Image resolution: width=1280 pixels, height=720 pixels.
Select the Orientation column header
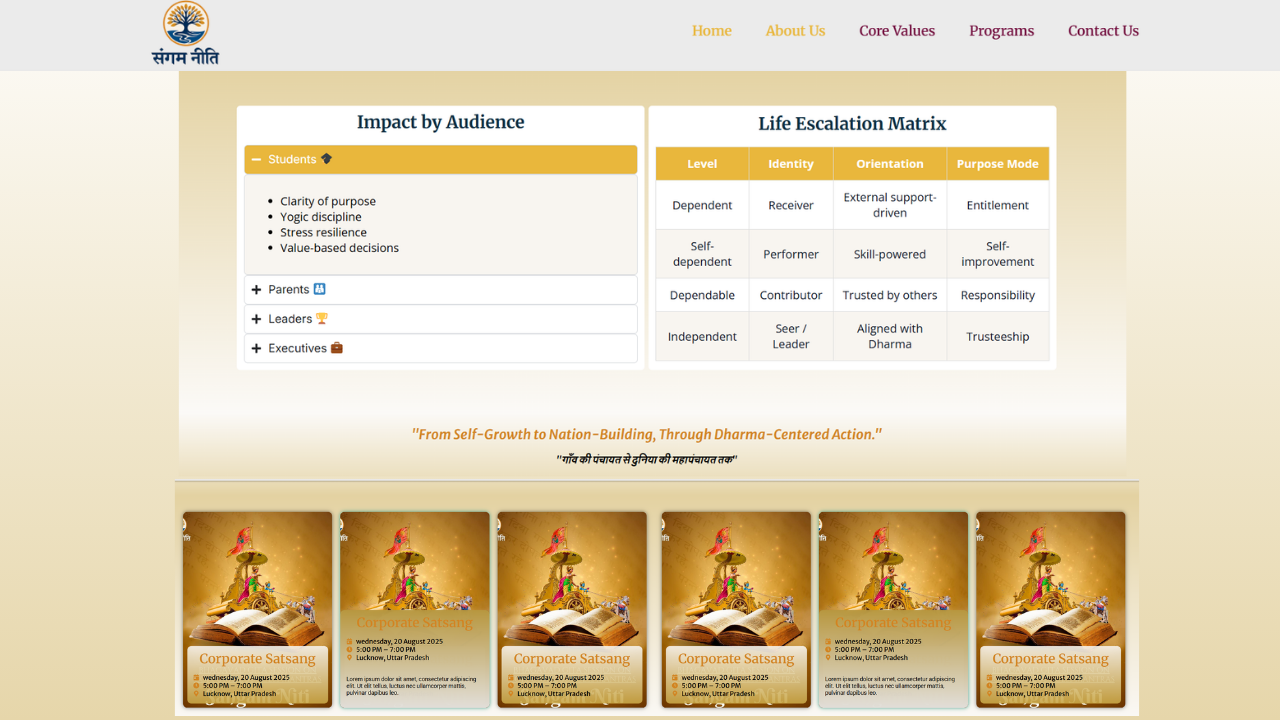(890, 164)
